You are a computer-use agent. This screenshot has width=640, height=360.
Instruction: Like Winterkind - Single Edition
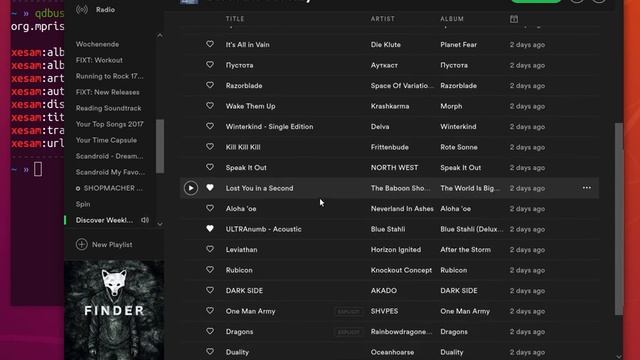click(x=210, y=126)
